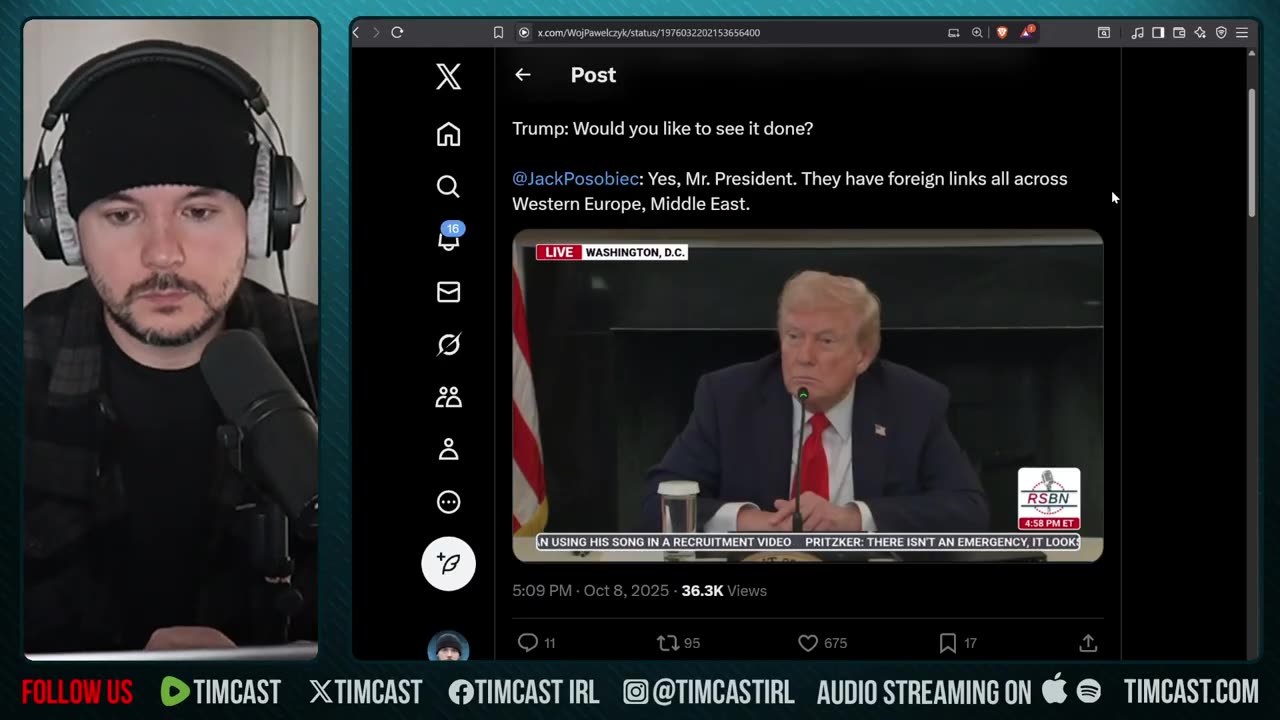The image size is (1280, 720).
Task: Open Notifications bell with 16 badge
Action: (449, 238)
